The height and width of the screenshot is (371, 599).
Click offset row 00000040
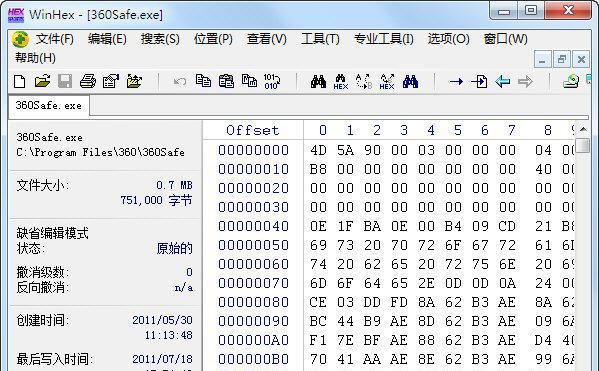coord(253,226)
